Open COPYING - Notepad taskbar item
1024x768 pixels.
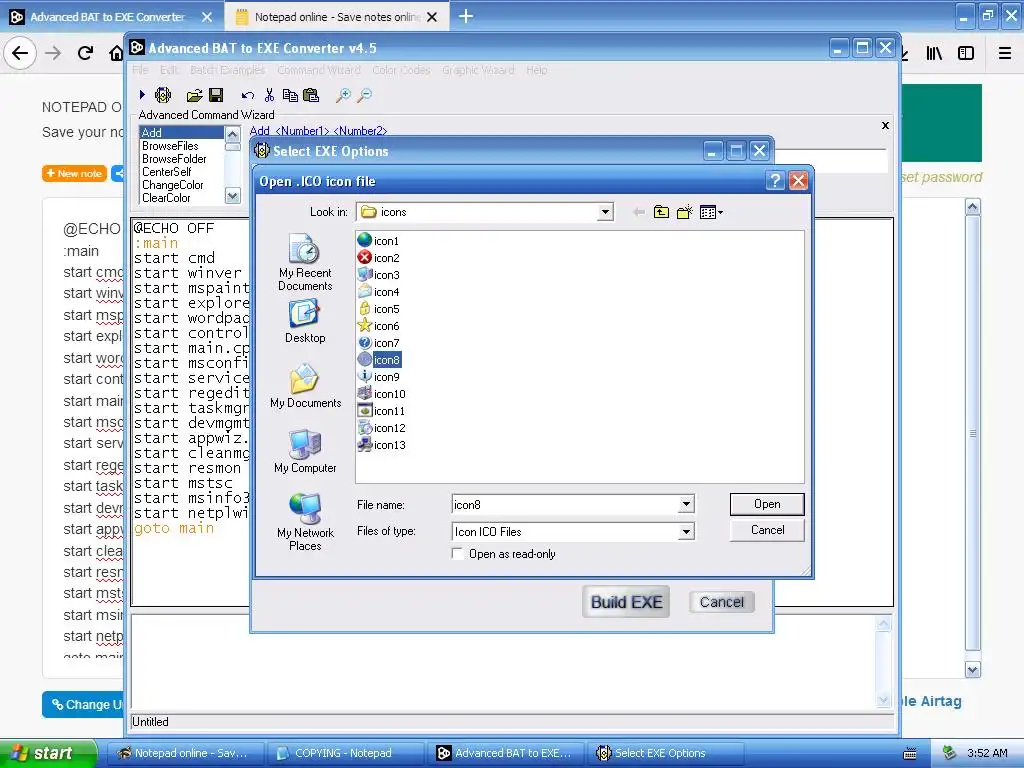pos(344,753)
